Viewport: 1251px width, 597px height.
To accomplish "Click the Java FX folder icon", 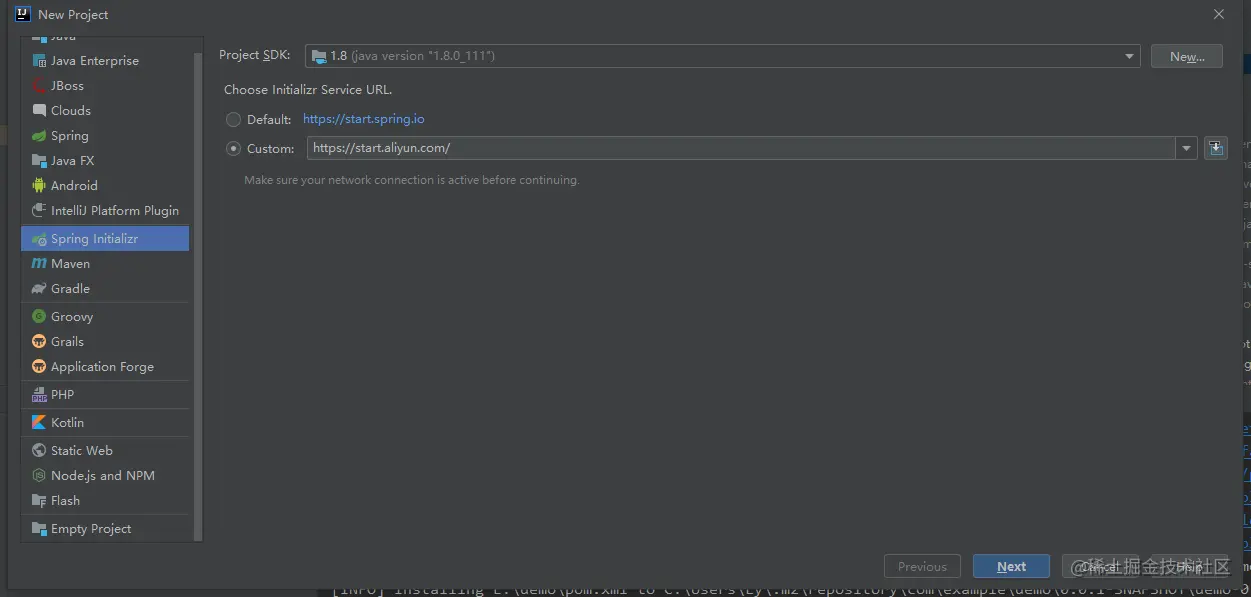I will tap(39, 161).
